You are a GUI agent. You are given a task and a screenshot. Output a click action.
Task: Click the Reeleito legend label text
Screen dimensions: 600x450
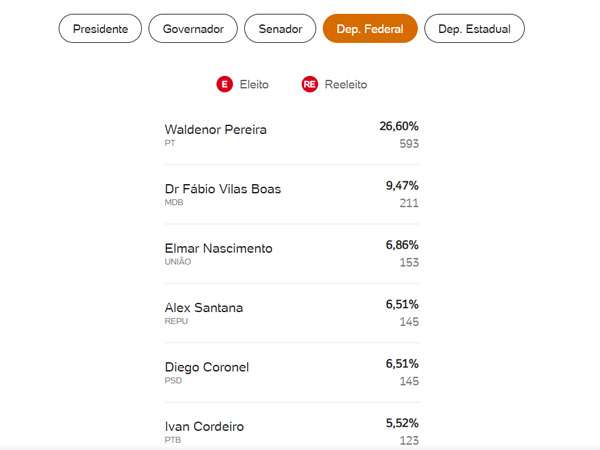pyautogui.click(x=345, y=85)
